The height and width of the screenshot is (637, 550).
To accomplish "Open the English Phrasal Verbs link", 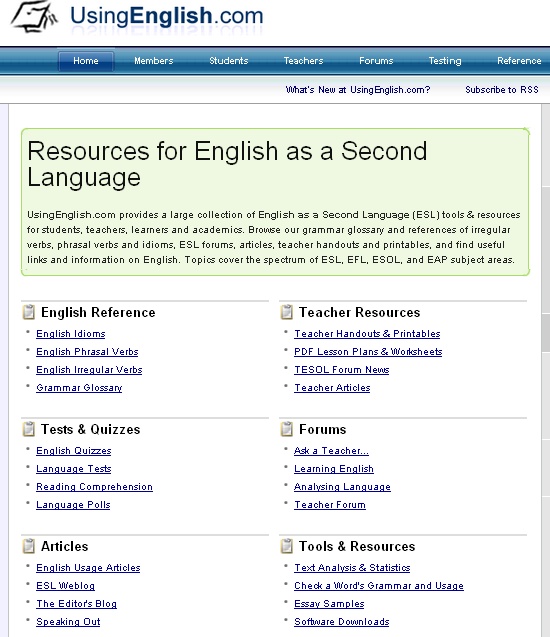I will [87, 352].
